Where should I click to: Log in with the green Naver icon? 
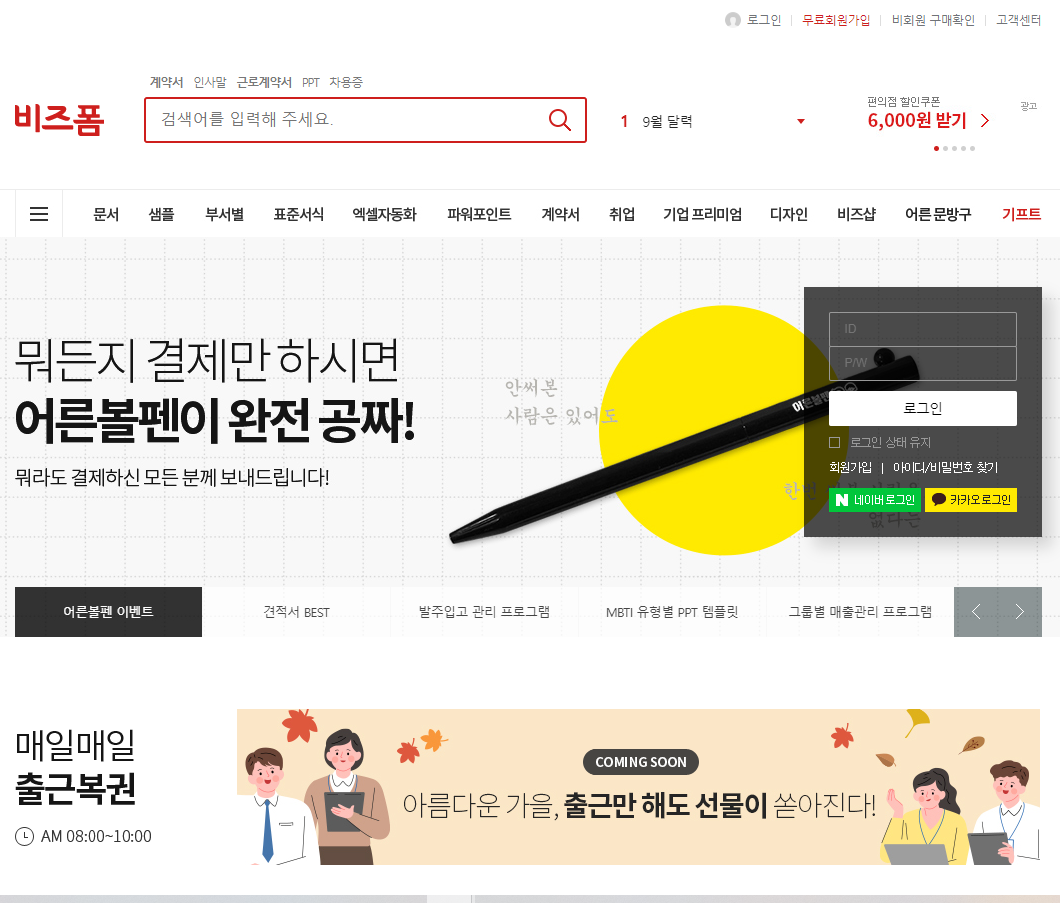click(874, 499)
